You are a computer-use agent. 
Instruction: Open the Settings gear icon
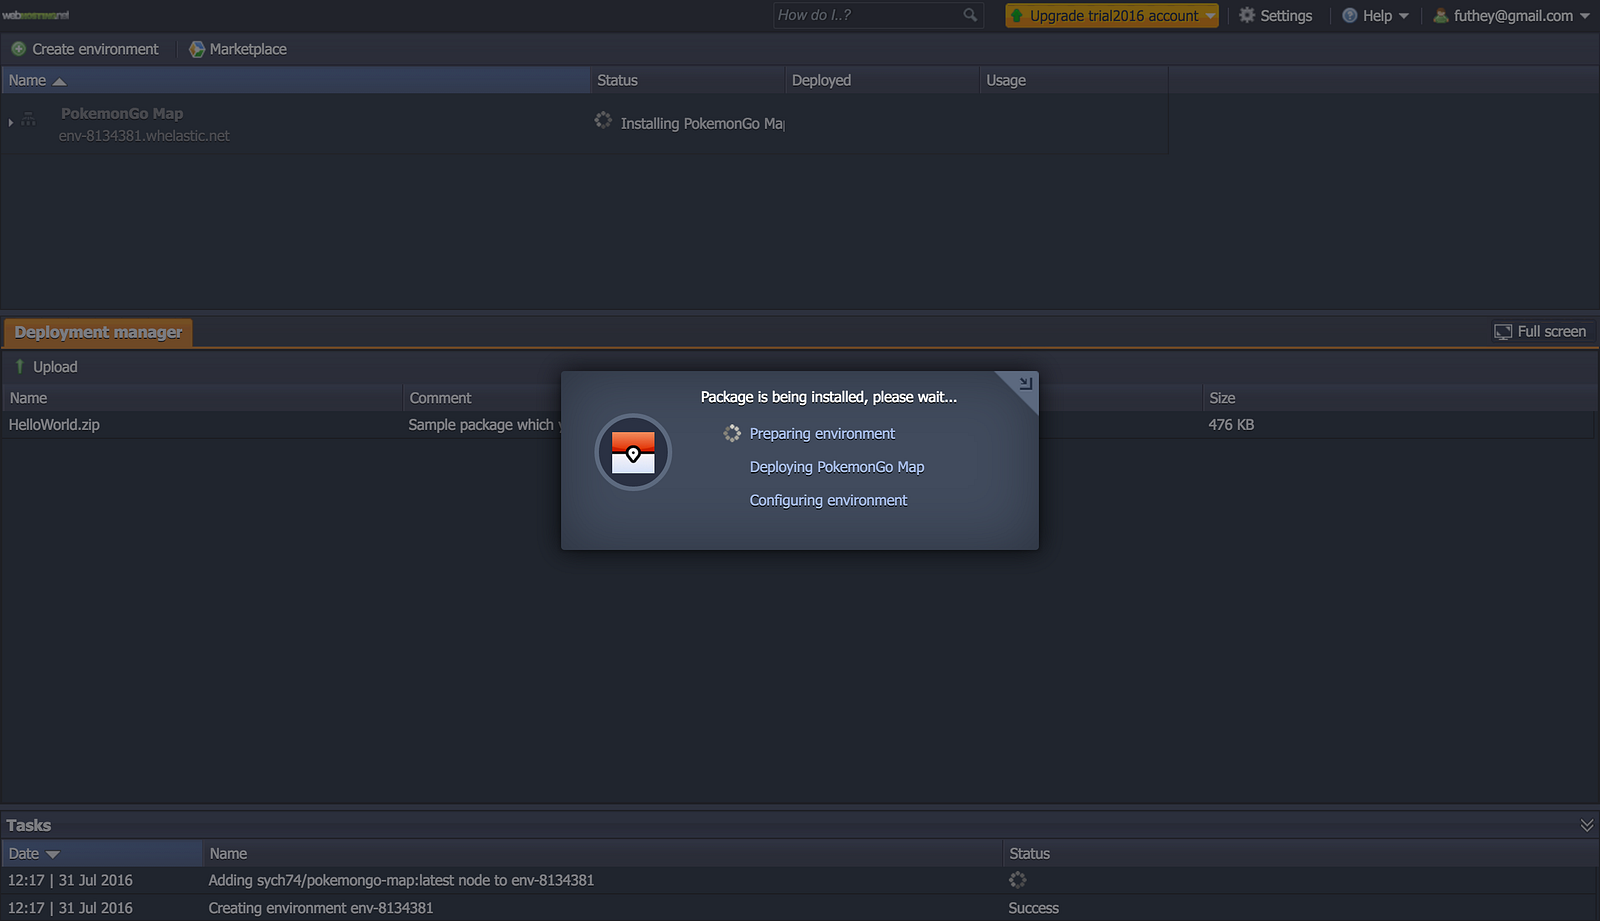coord(1247,15)
